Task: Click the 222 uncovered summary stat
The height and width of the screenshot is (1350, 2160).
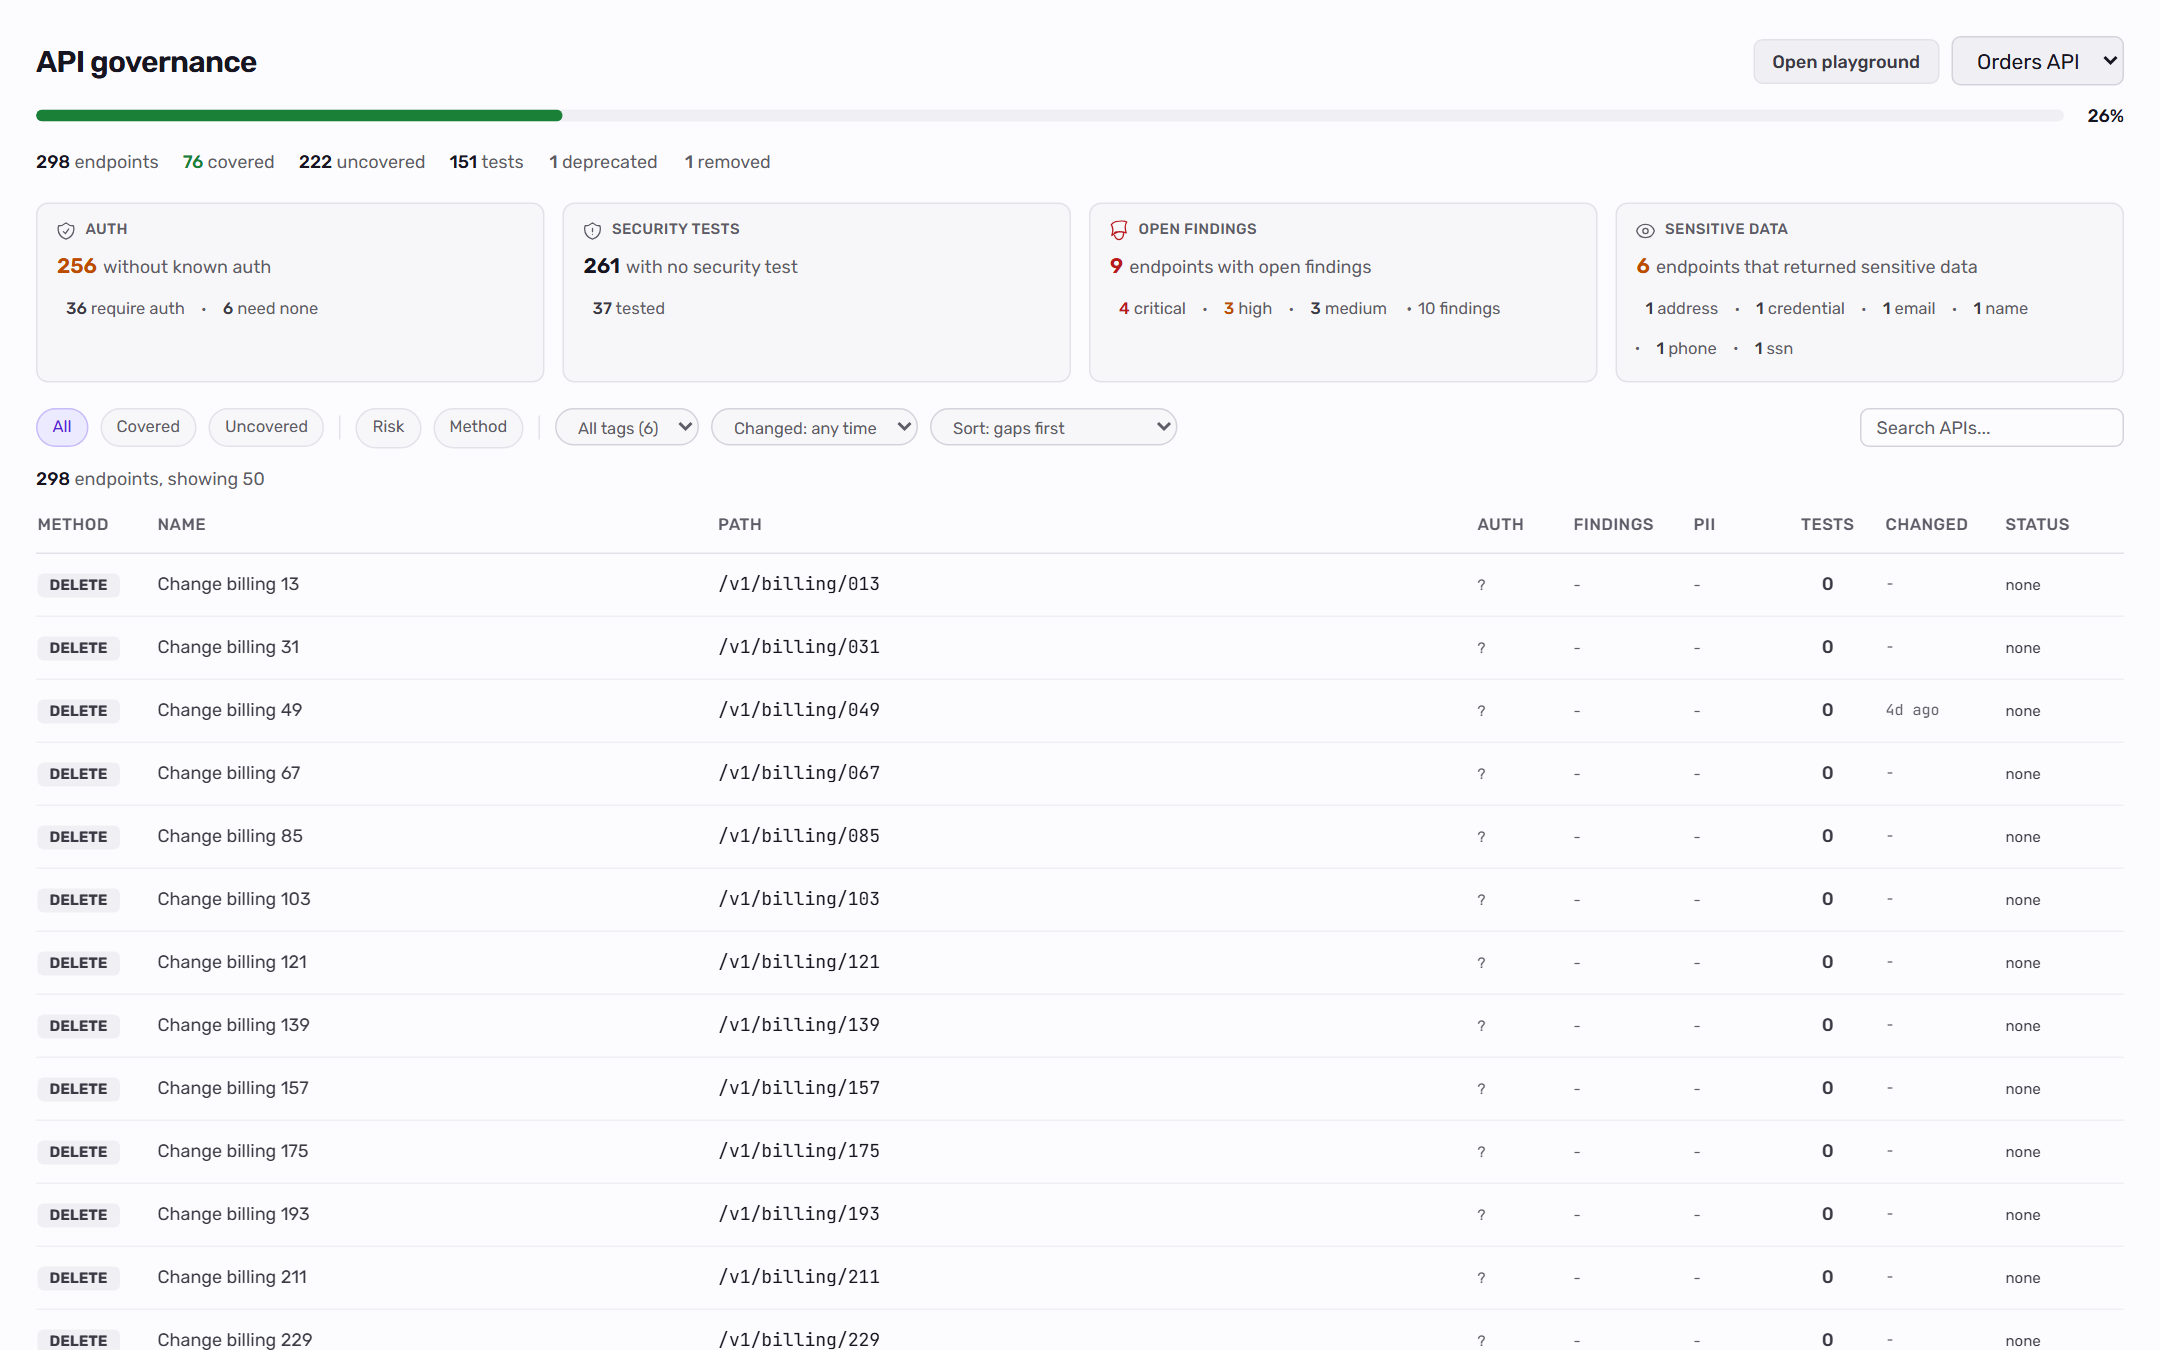Action: pyautogui.click(x=362, y=162)
